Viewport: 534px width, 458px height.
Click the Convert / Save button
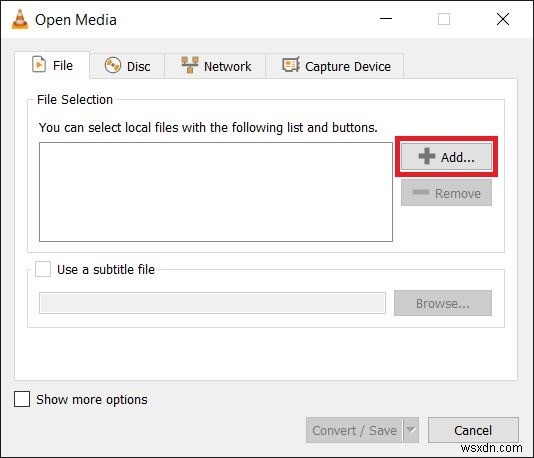click(x=354, y=430)
